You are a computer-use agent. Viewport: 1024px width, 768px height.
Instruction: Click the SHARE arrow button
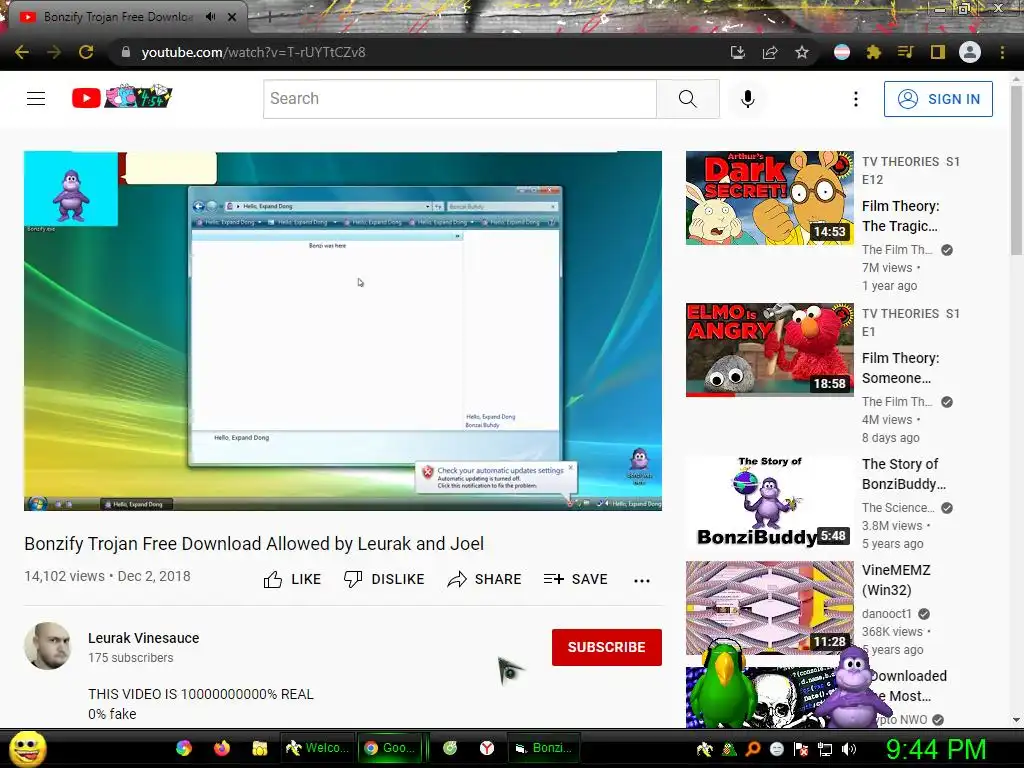click(x=484, y=579)
